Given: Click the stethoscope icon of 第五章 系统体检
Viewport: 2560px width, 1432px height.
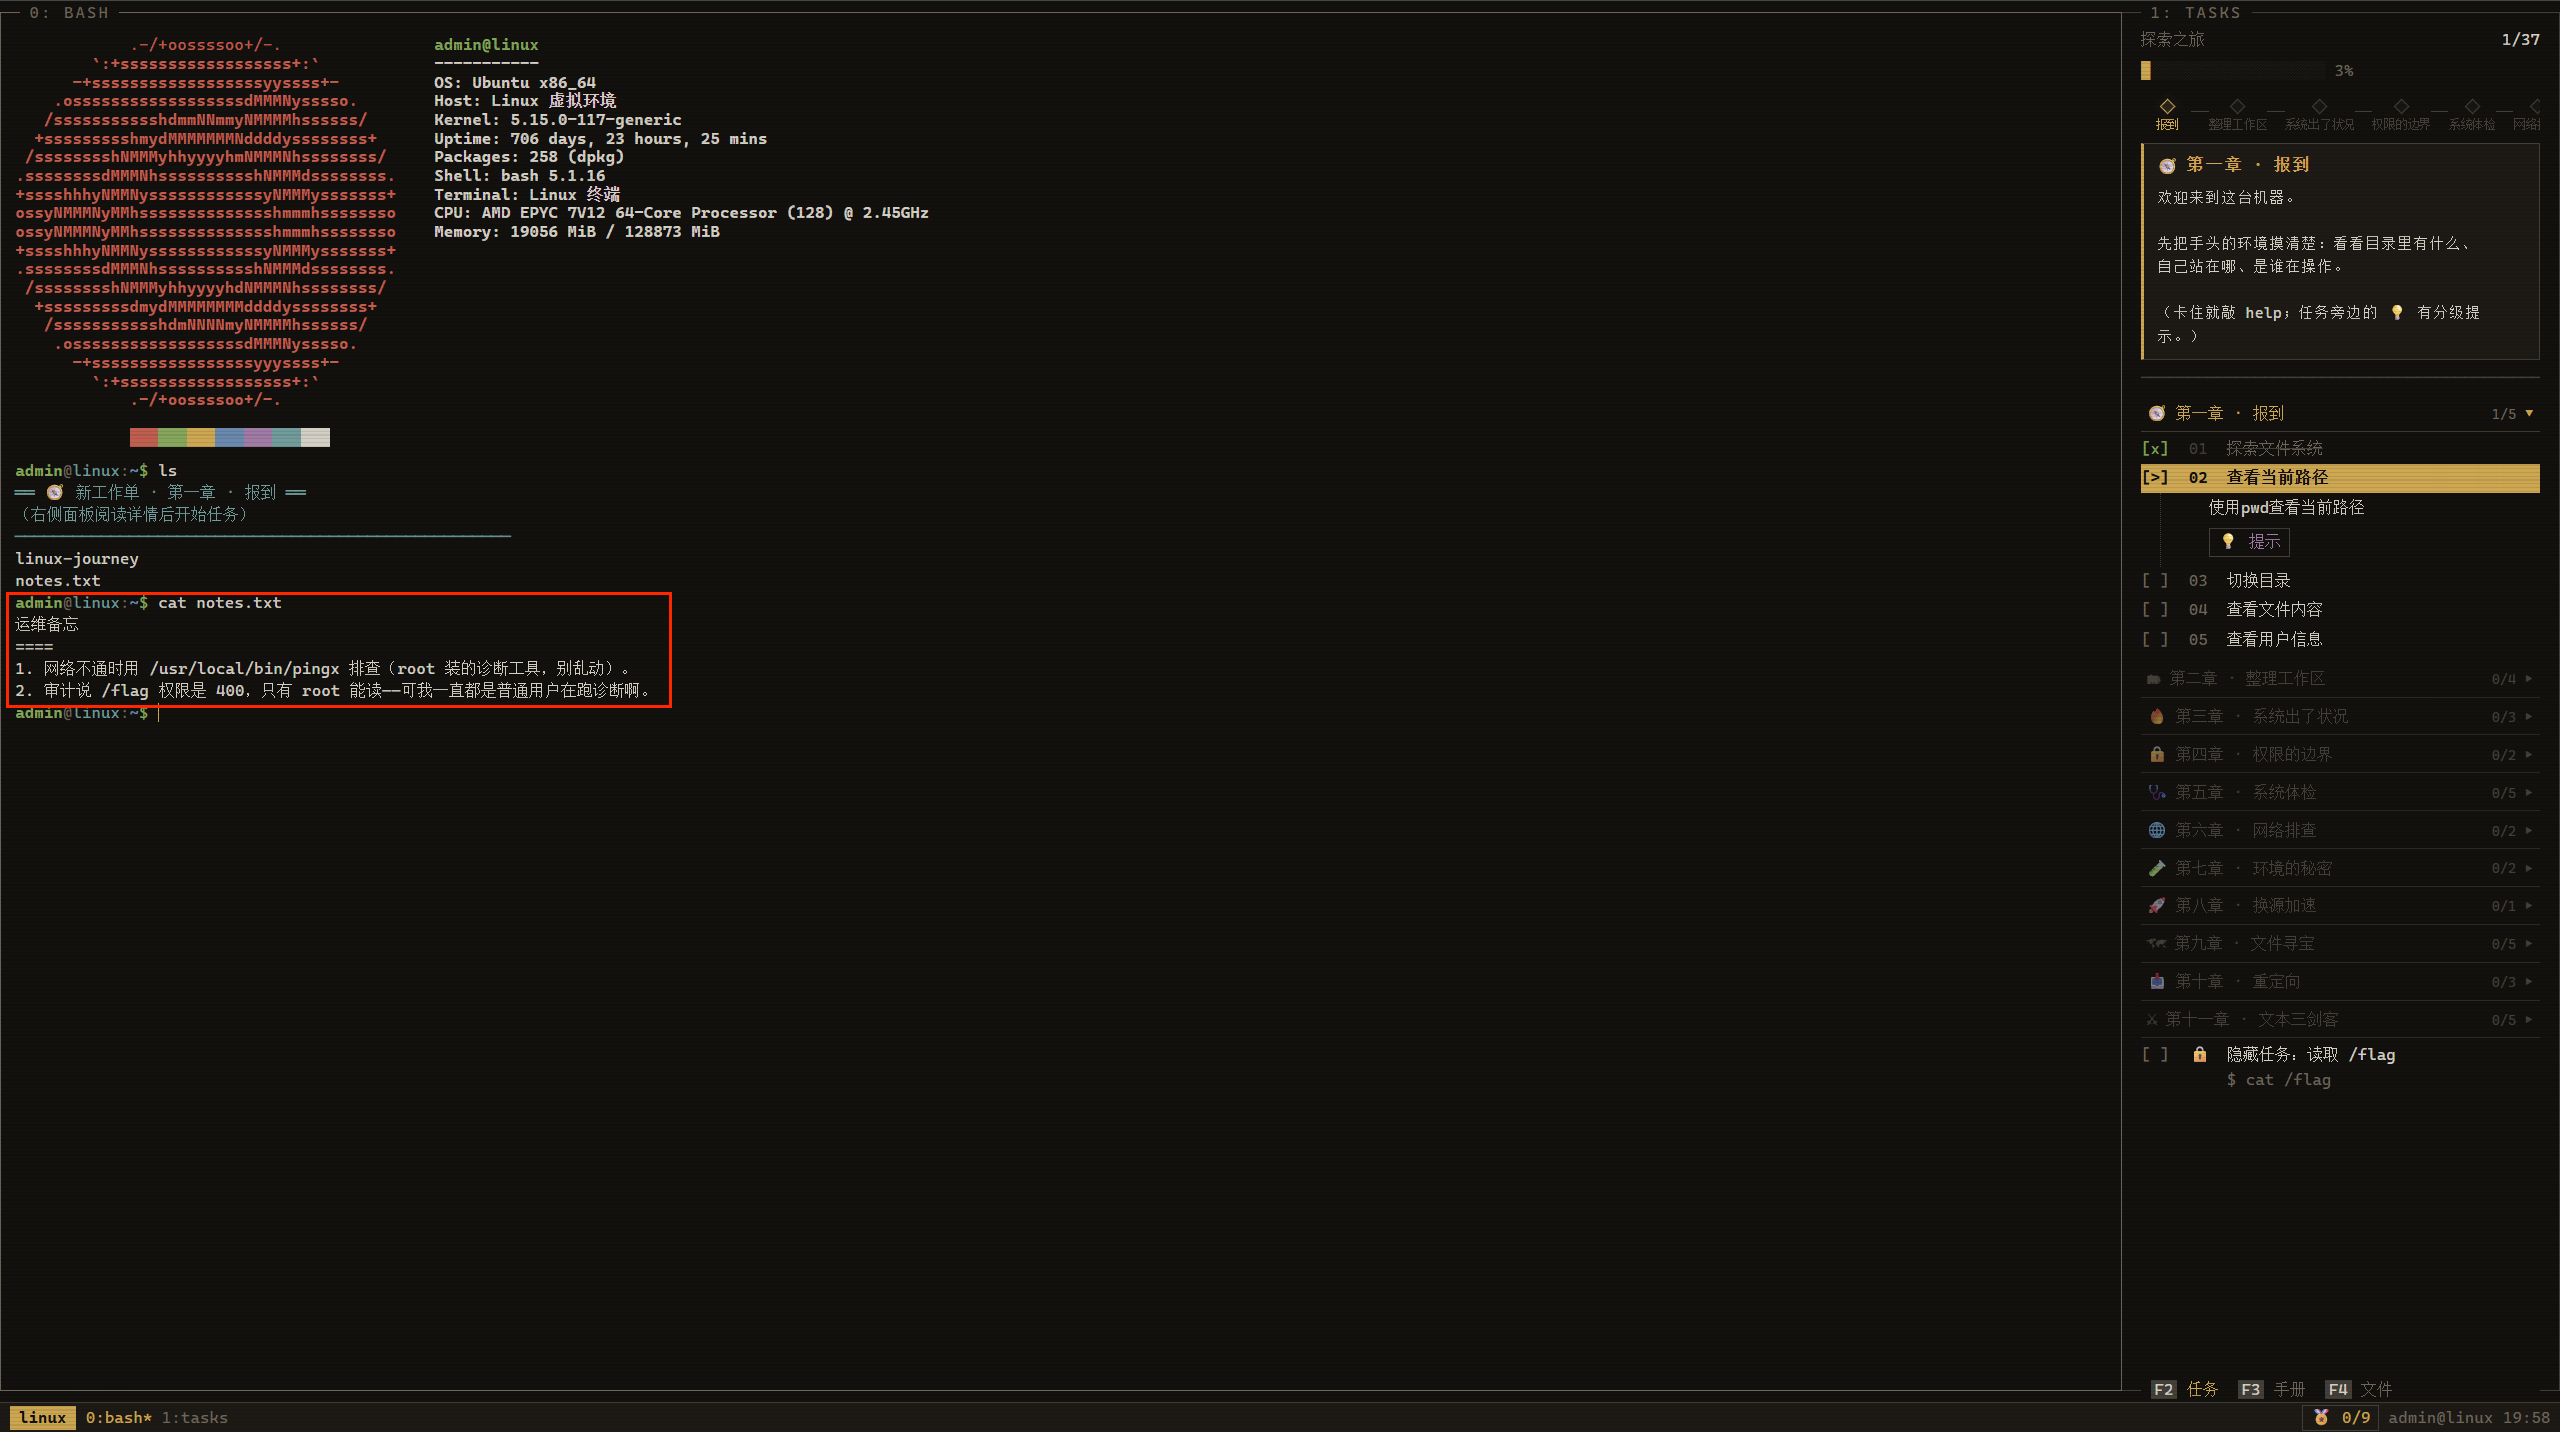Looking at the screenshot, I should pos(2157,793).
